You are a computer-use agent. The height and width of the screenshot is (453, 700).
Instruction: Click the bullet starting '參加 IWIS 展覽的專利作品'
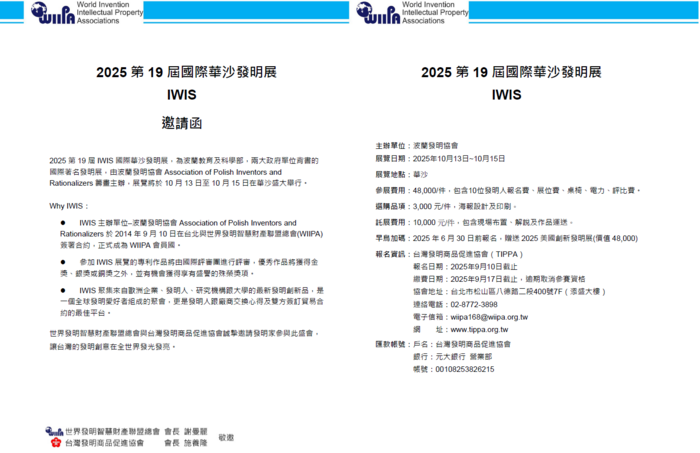click(x=189, y=267)
